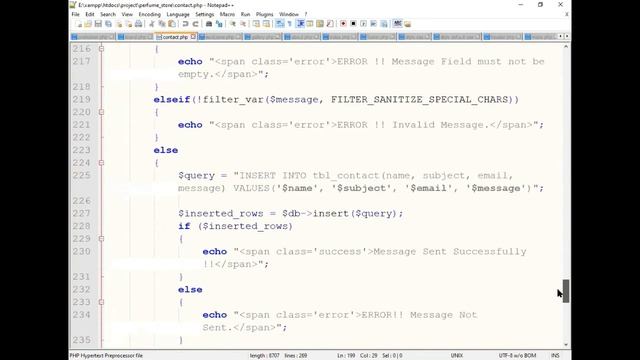Collapse the fold marker on line 233
The width and height of the screenshot is (640, 360).
pos(101,302)
